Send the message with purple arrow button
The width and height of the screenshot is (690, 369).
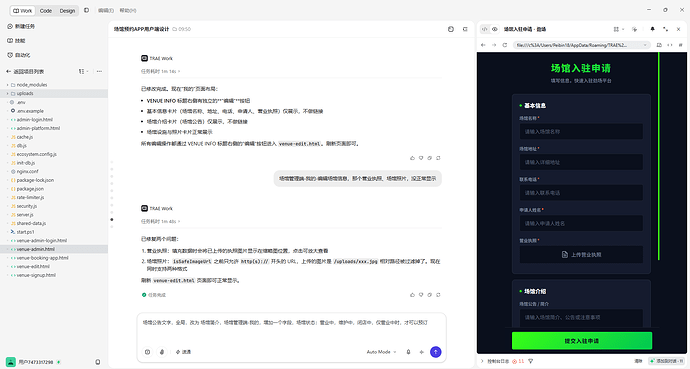tap(436, 352)
